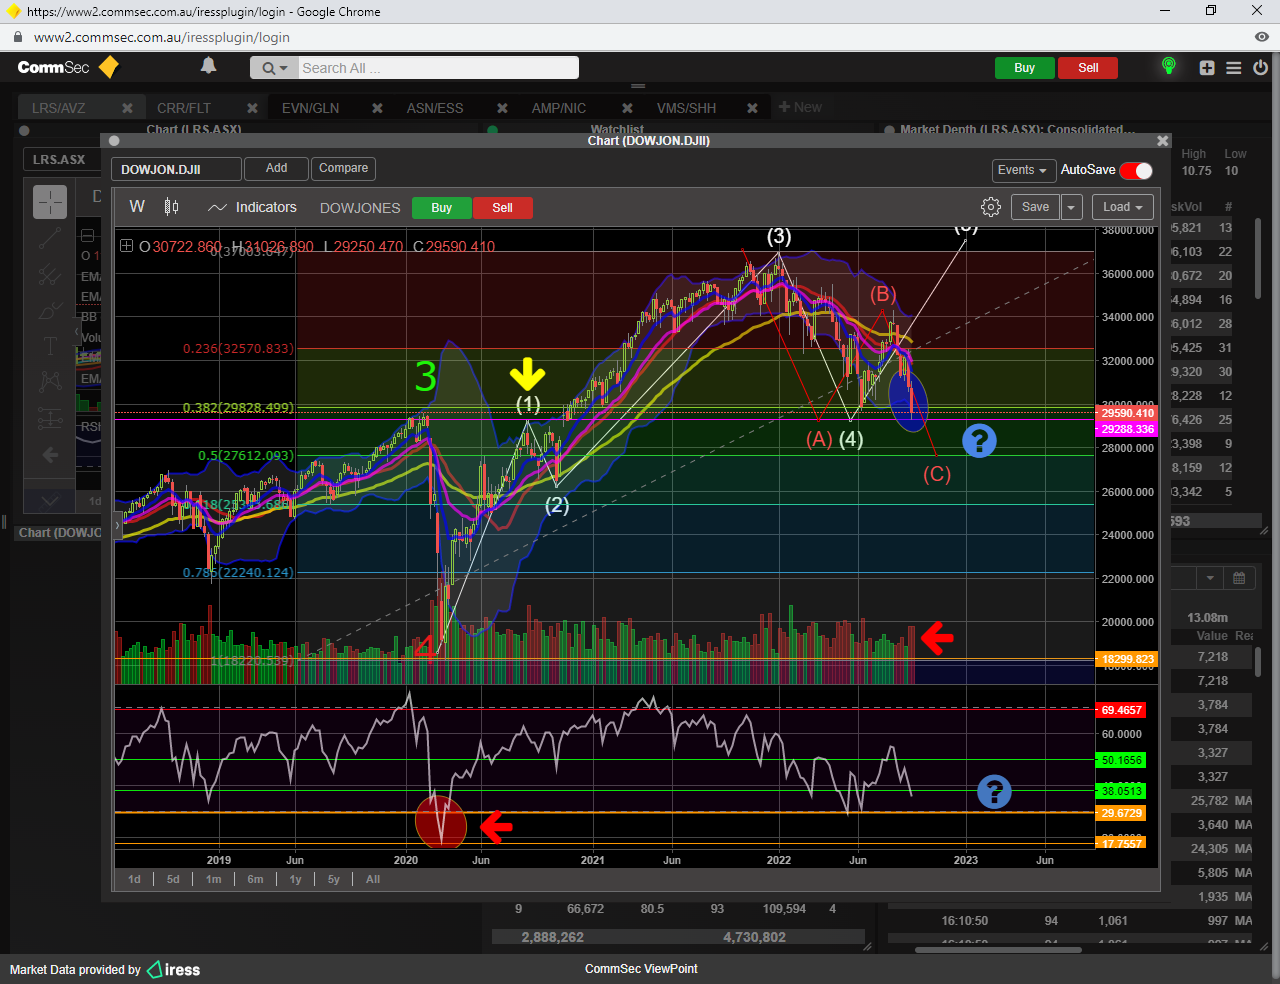The height and width of the screenshot is (984, 1280).
Task: Collapse the LRS chart legend minus box
Action: pos(87,236)
